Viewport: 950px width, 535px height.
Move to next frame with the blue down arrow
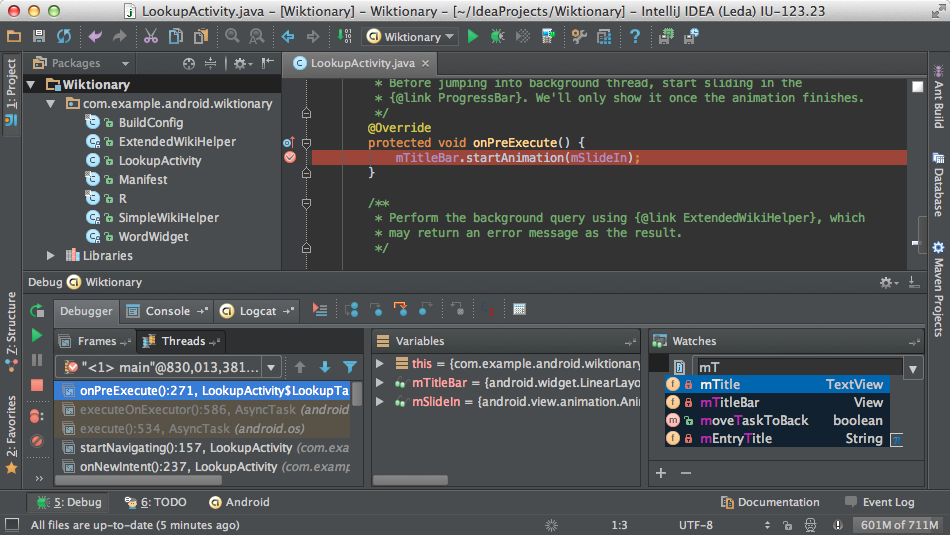click(x=325, y=367)
